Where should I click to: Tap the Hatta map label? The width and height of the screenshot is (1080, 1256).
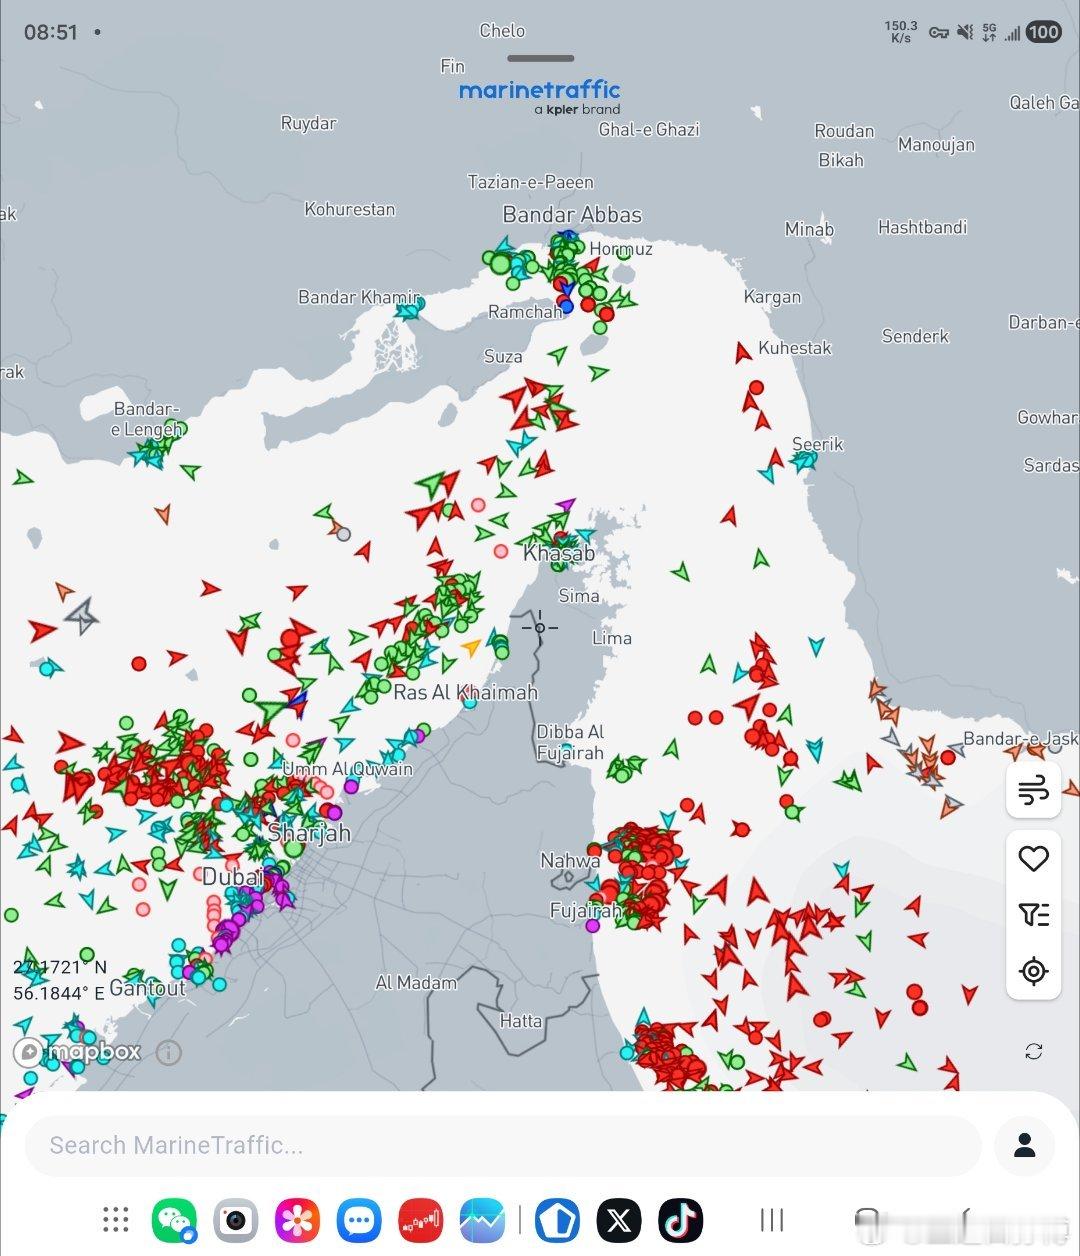[521, 1021]
